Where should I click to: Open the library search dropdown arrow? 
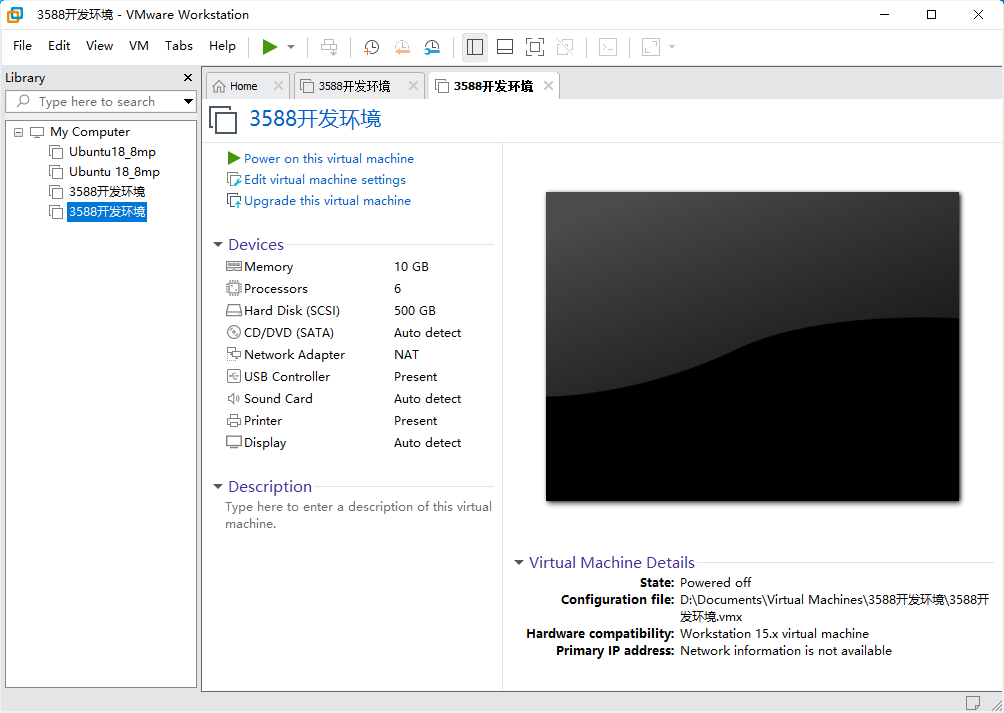pos(188,101)
